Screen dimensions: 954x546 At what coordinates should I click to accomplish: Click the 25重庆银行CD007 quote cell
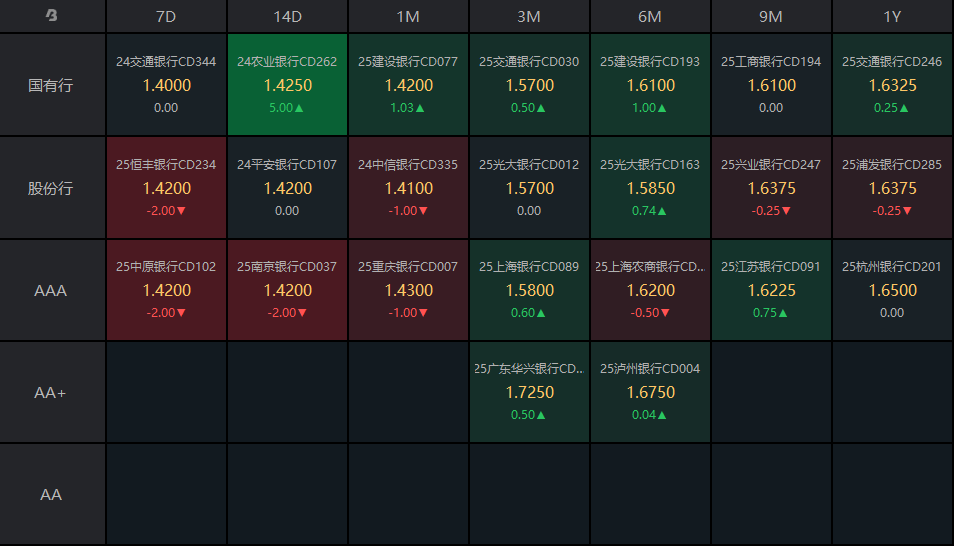[408, 289]
